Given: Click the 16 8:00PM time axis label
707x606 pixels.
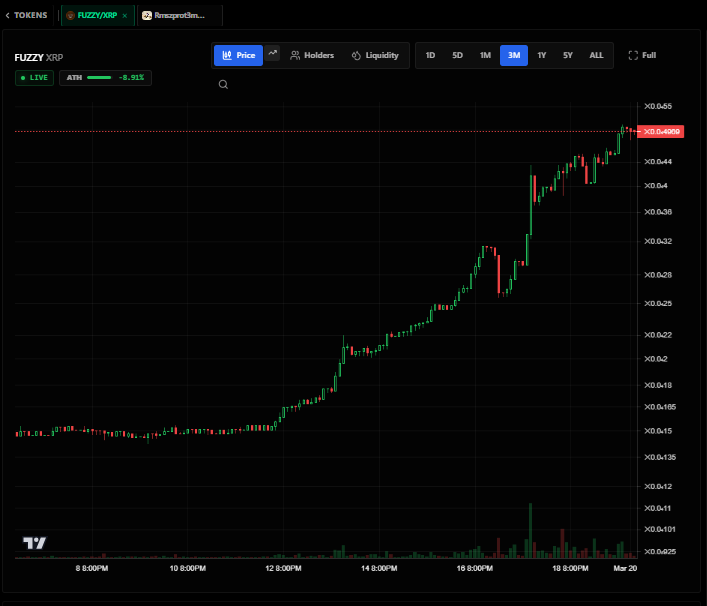Looking at the screenshot, I should (474, 568).
